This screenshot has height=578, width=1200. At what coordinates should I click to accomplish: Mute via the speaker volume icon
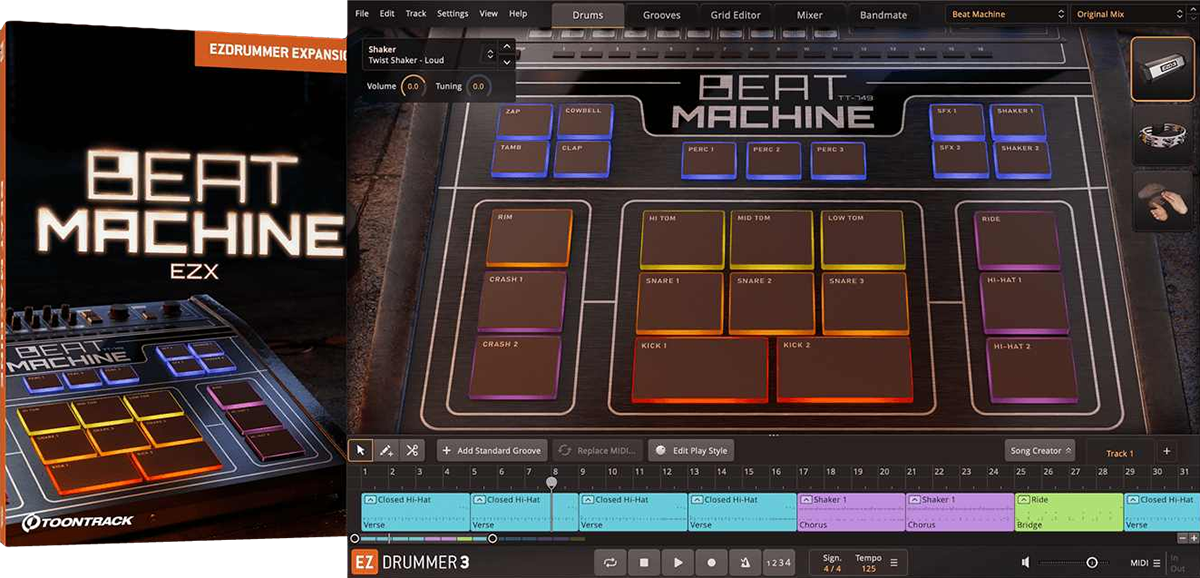click(1026, 563)
